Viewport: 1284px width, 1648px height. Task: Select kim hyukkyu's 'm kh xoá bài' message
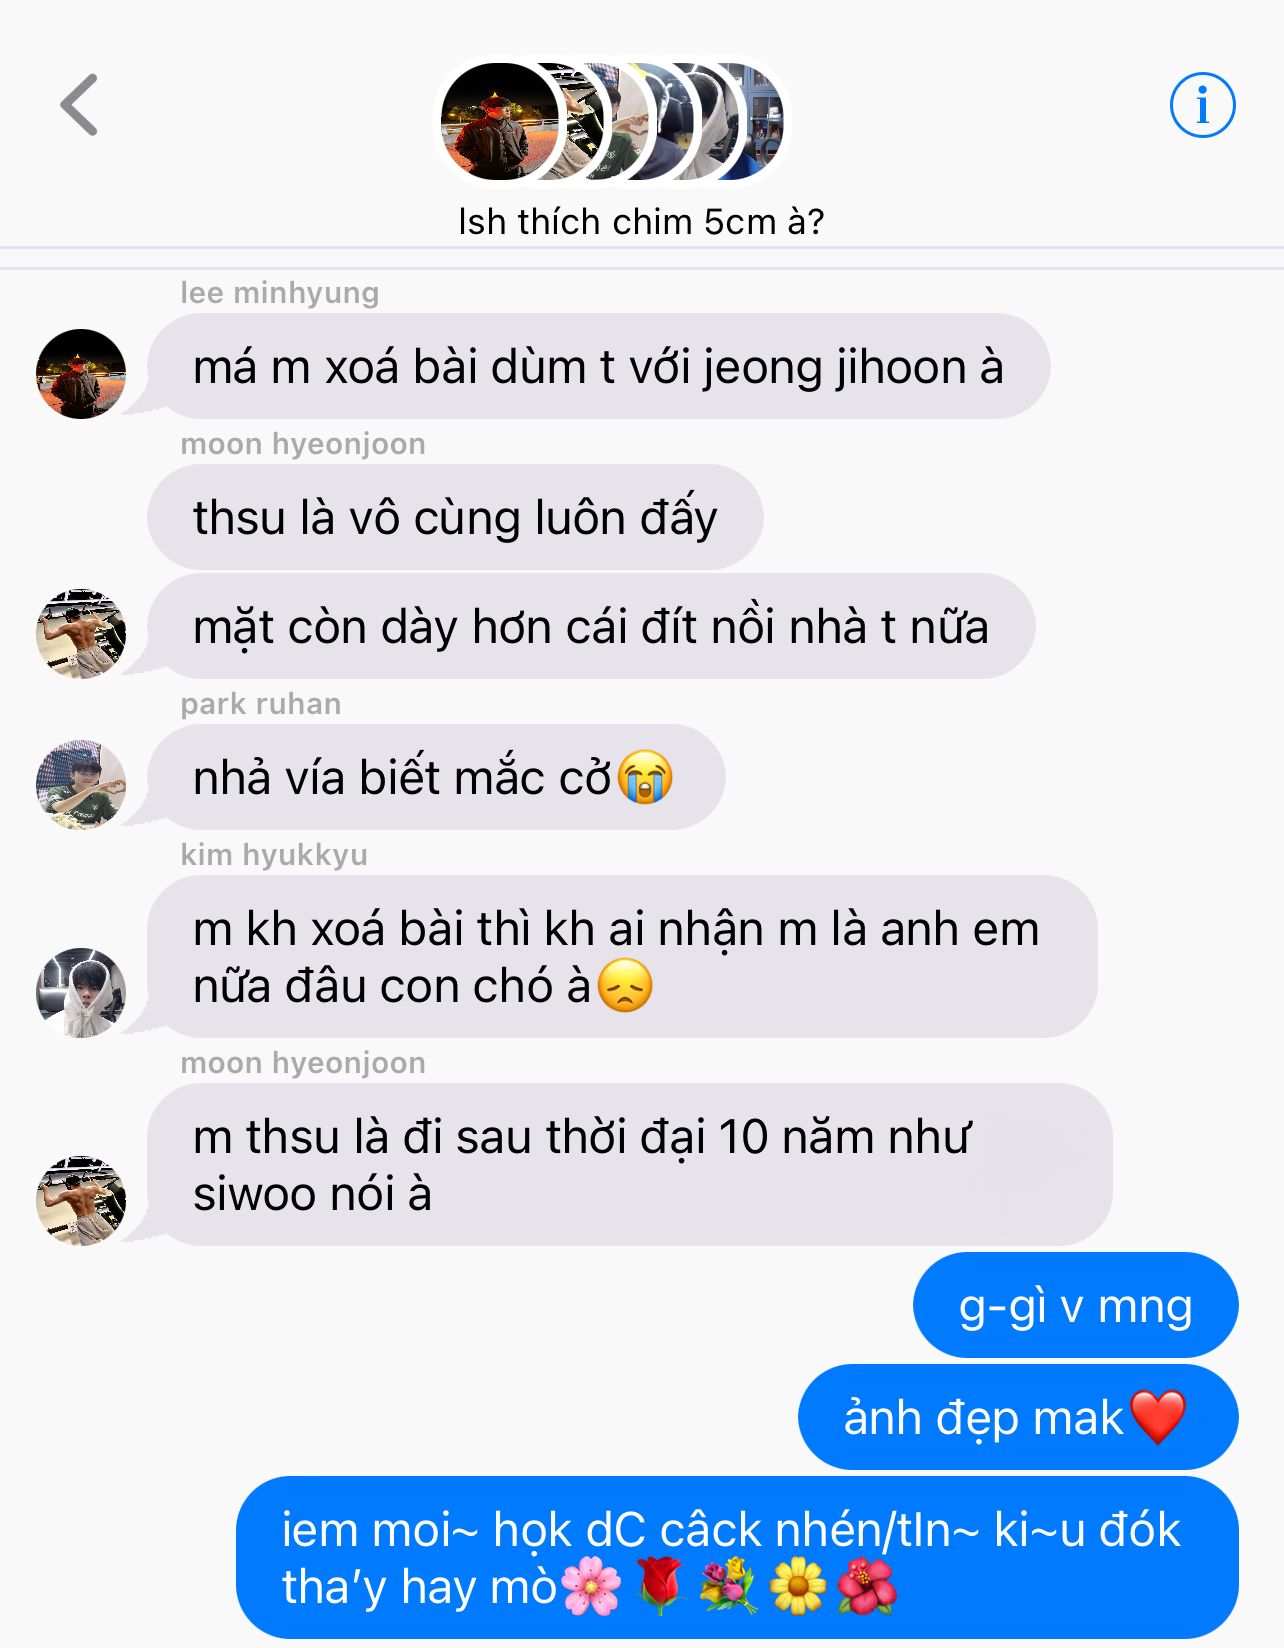coord(622,957)
